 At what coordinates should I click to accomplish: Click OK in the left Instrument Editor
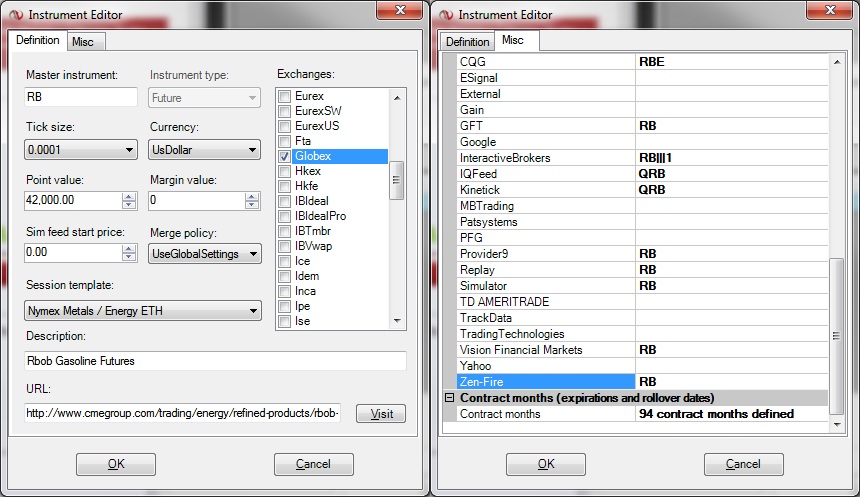[x=116, y=464]
